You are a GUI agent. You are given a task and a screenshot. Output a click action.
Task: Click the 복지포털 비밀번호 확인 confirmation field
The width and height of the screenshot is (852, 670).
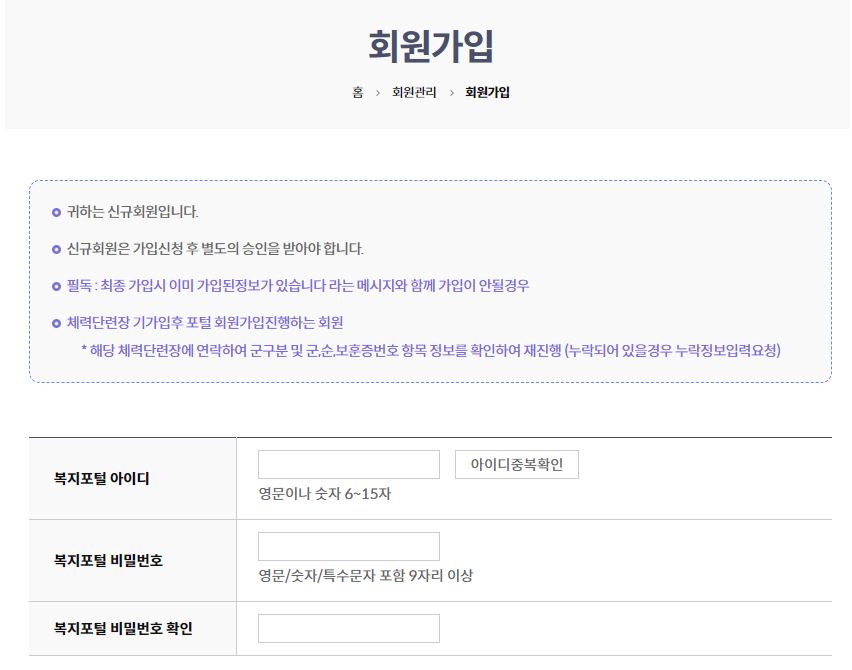(349, 628)
